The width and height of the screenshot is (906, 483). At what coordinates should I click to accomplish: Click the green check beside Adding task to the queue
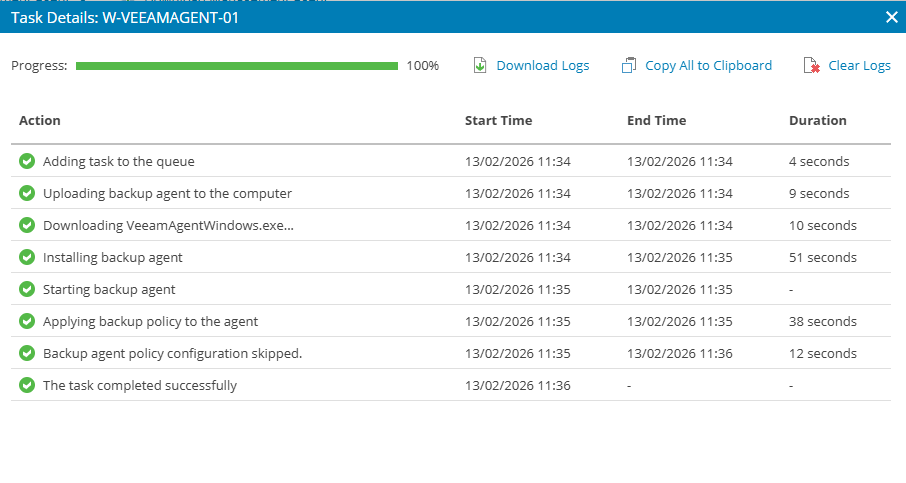click(27, 161)
